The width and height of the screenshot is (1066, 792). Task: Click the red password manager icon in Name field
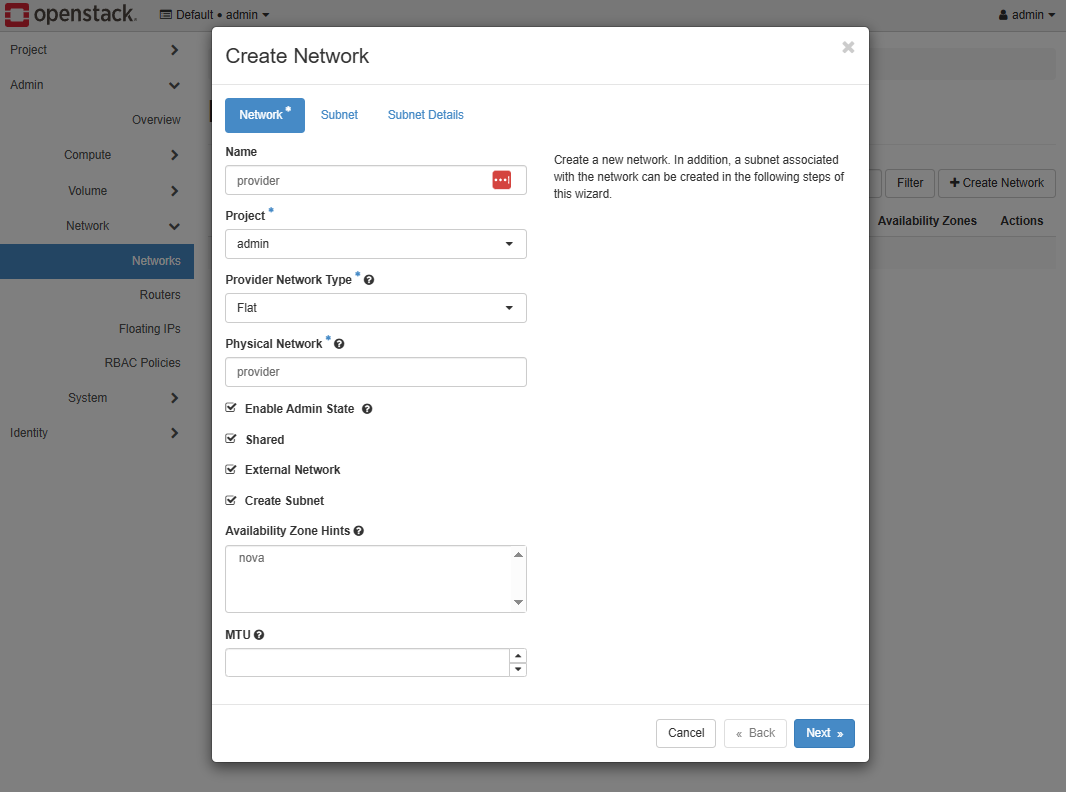[502, 180]
